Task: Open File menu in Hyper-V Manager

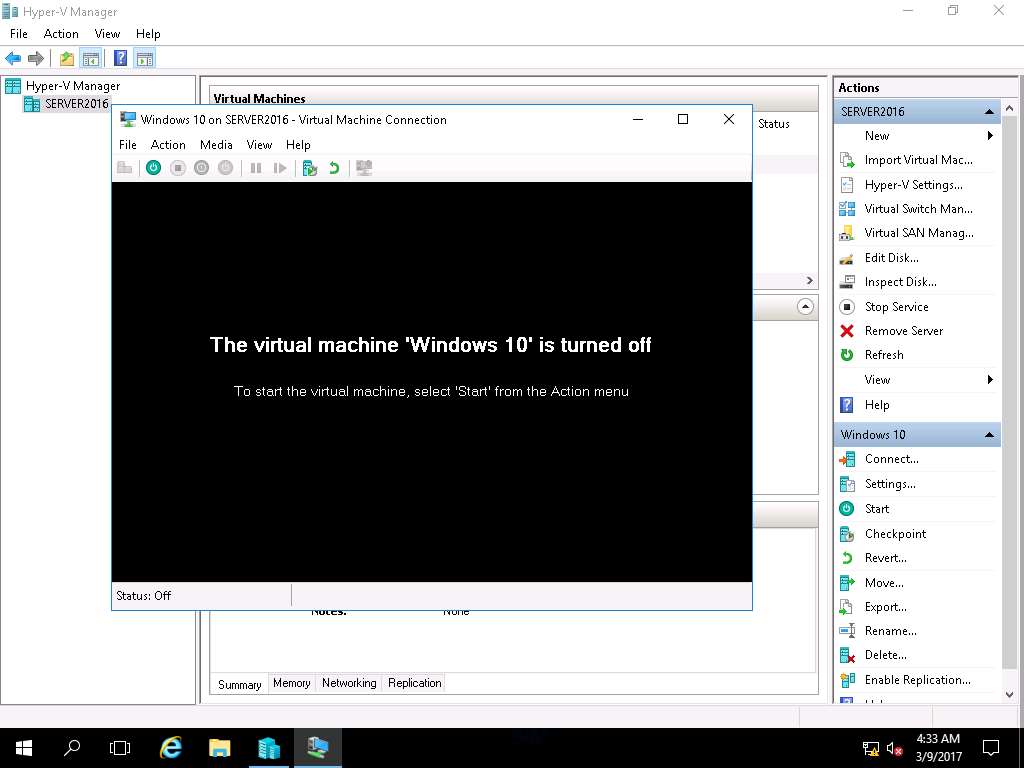Action: [18, 34]
